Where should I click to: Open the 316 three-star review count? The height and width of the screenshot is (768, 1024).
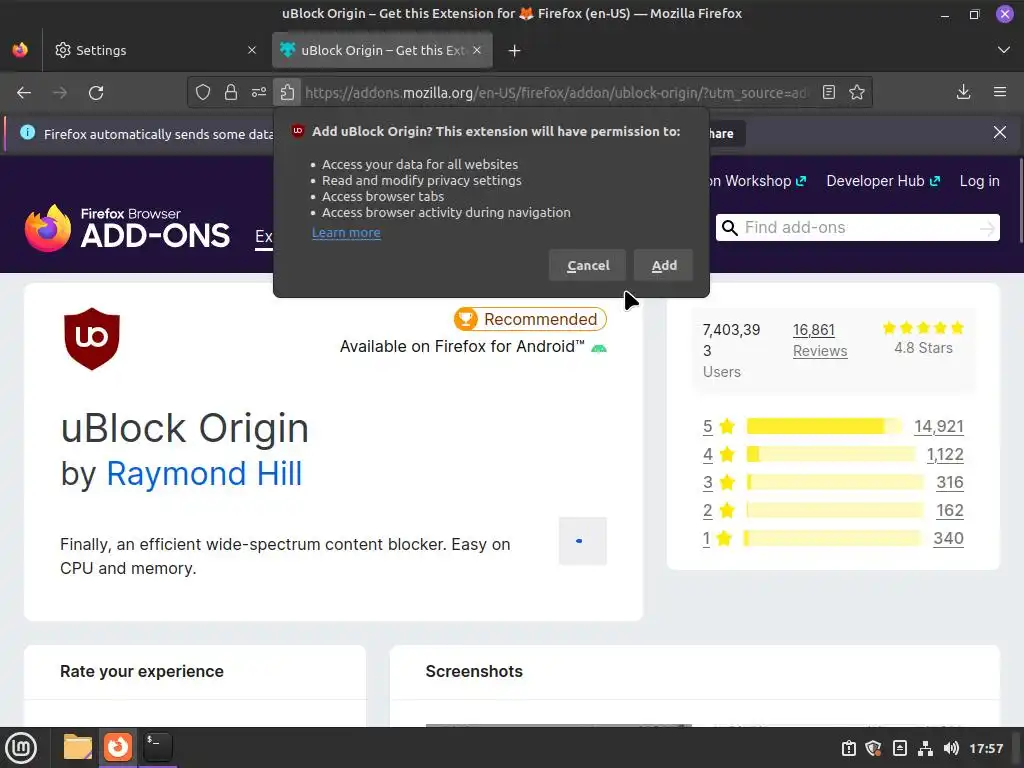[x=950, y=483]
